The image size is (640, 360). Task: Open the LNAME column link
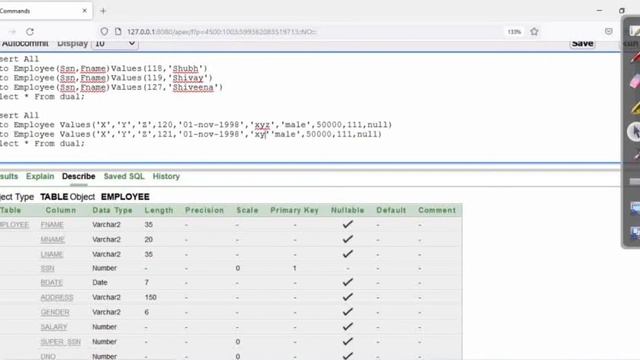coord(52,255)
